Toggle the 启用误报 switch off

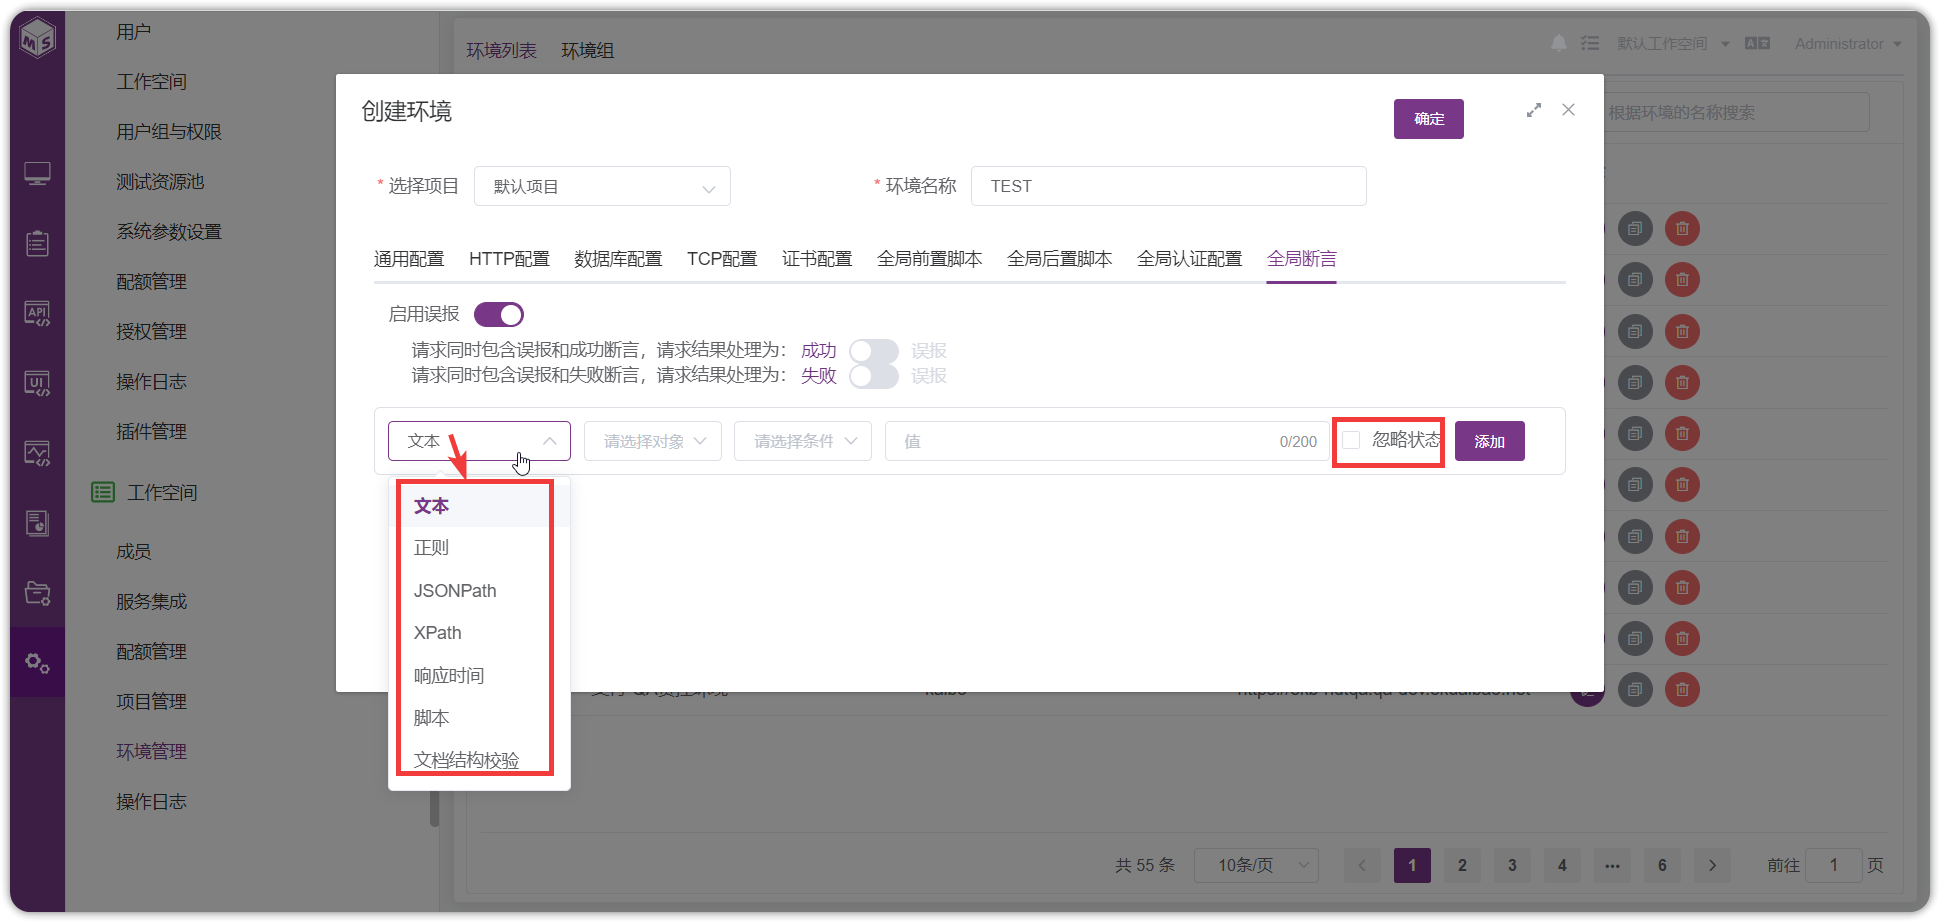coord(499,315)
